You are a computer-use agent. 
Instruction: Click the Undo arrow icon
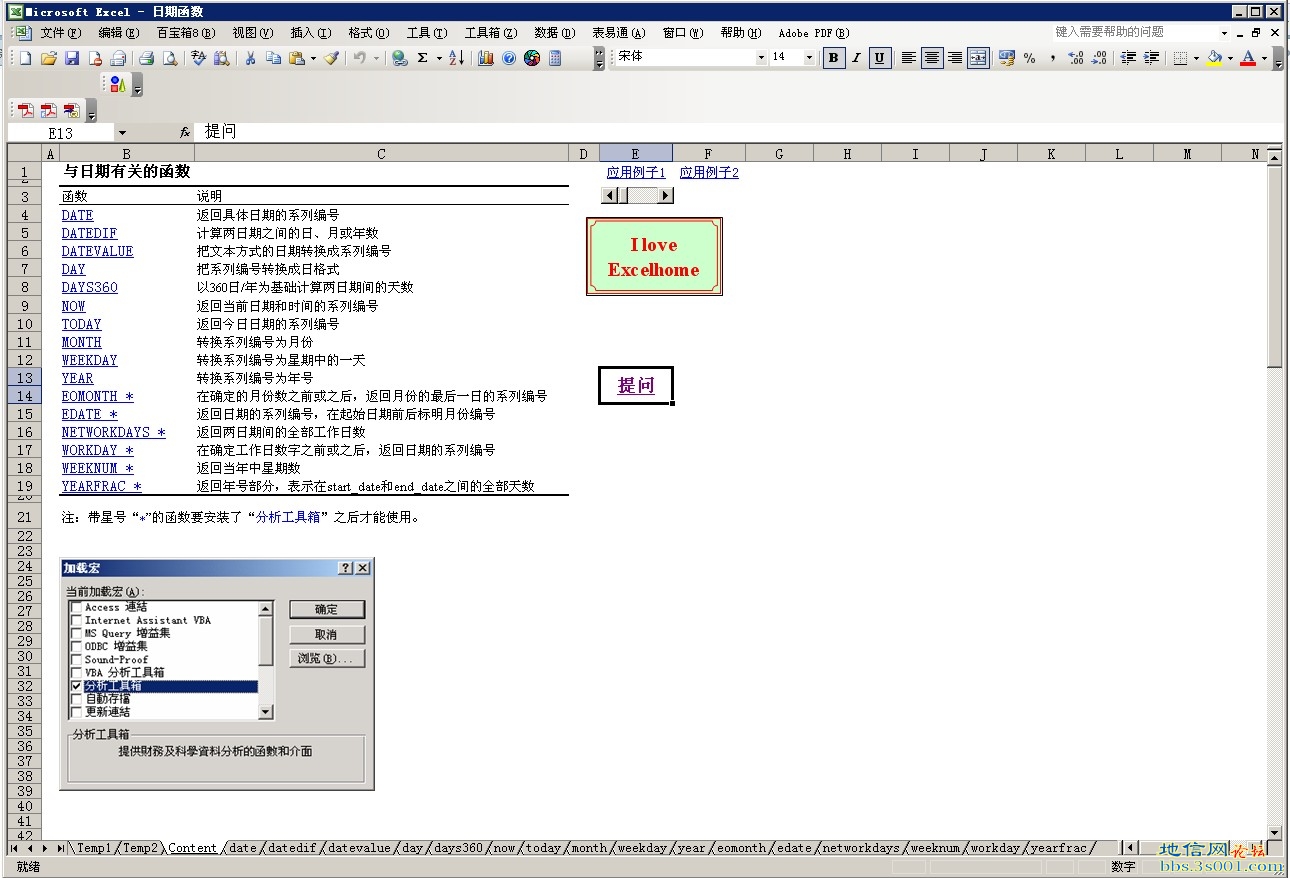coord(359,58)
